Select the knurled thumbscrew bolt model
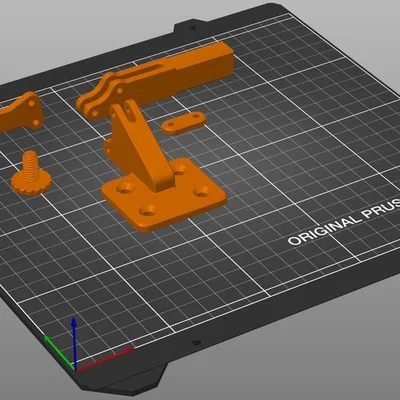This screenshot has width=400, height=400. tap(31, 174)
